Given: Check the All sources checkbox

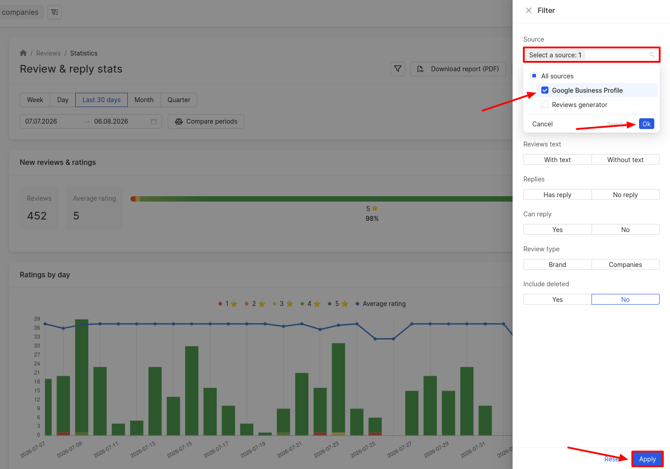Looking at the screenshot, I should point(534,76).
